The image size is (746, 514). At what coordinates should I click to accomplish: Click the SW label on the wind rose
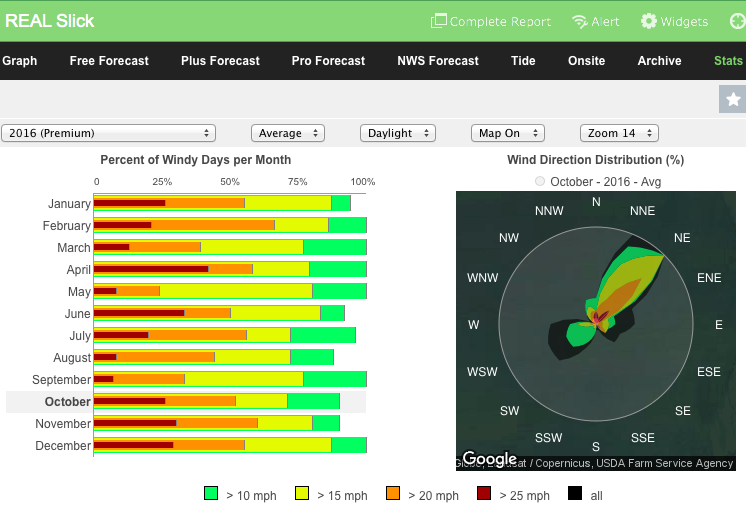click(x=509, y=411)
